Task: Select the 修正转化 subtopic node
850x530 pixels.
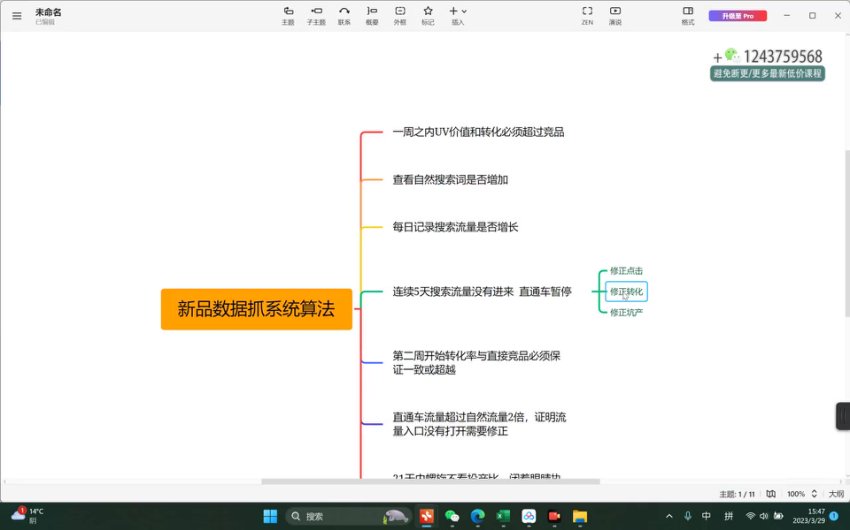Action: (x=626, y=292)
